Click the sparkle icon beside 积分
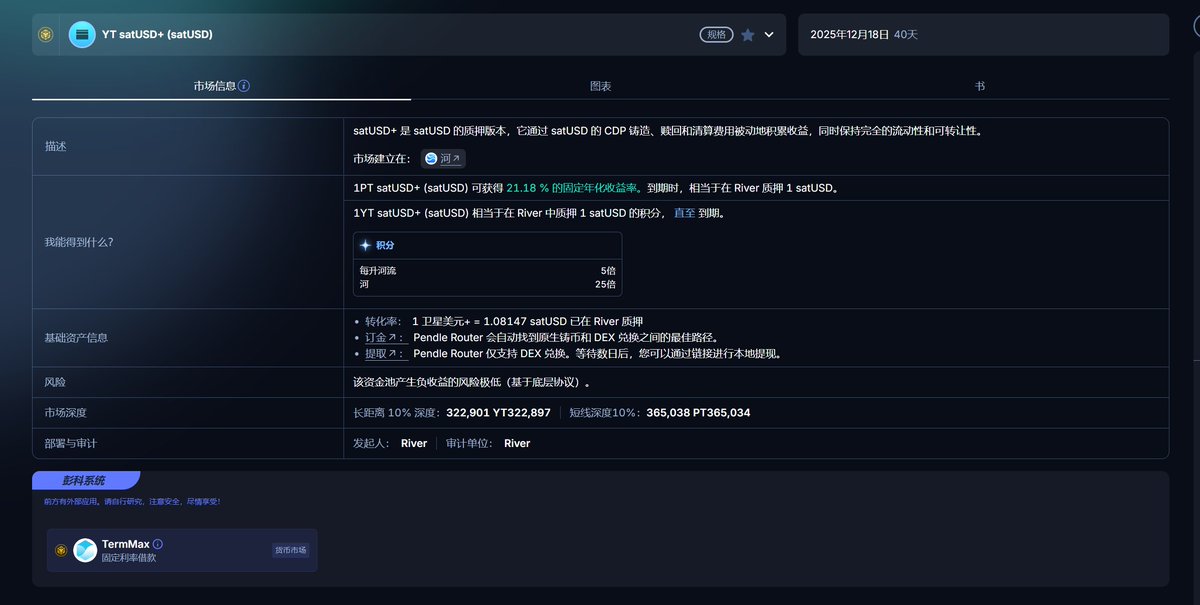1200x605 pixels. click(366, 245)
